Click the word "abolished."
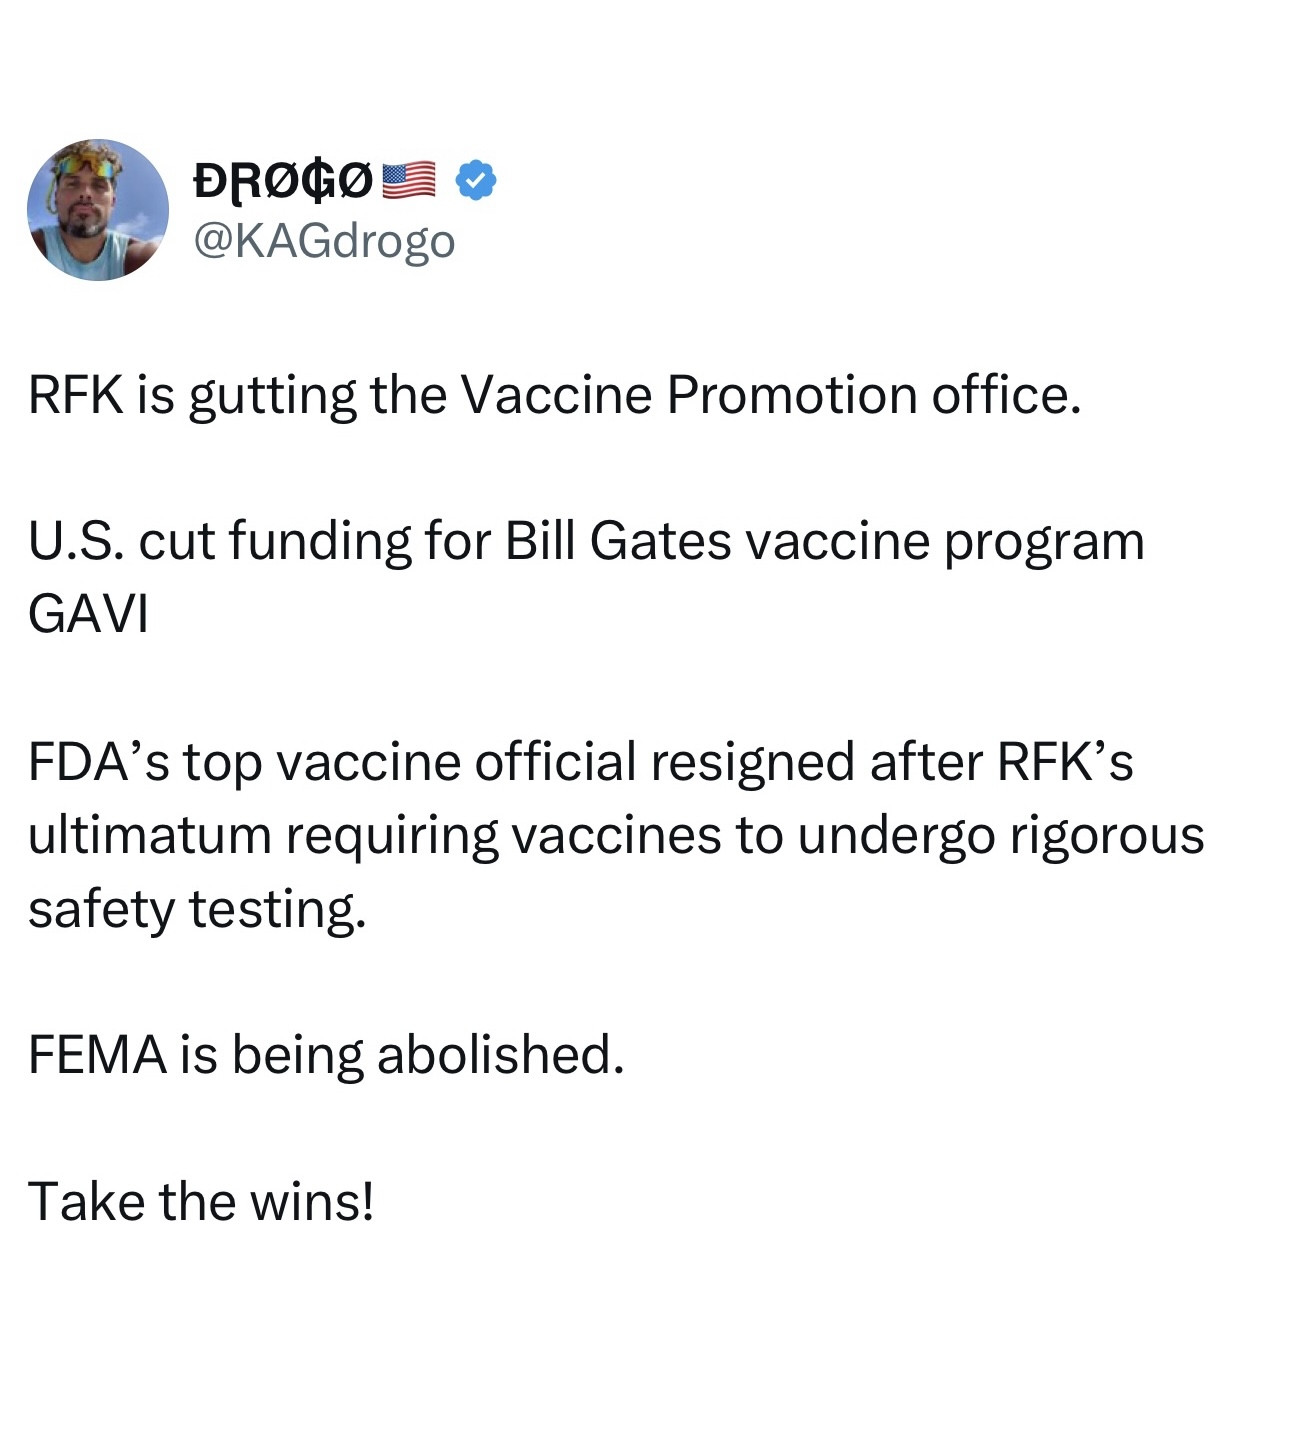This screenshot has width=1290, height=1442. coord(500,1054)
